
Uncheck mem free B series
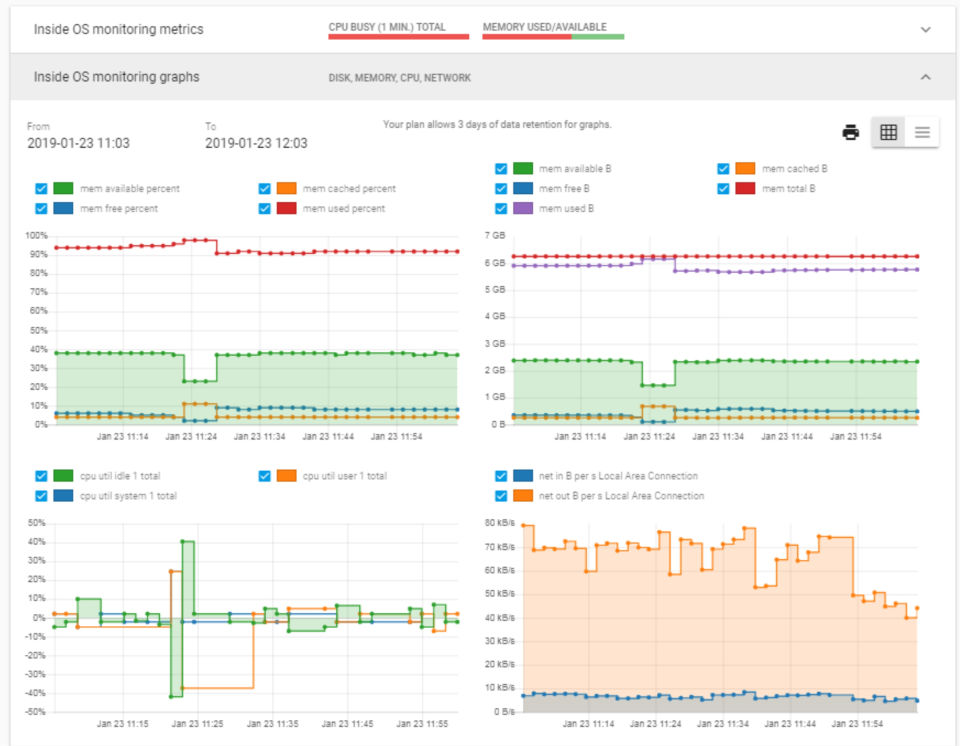tap(501, 189)
